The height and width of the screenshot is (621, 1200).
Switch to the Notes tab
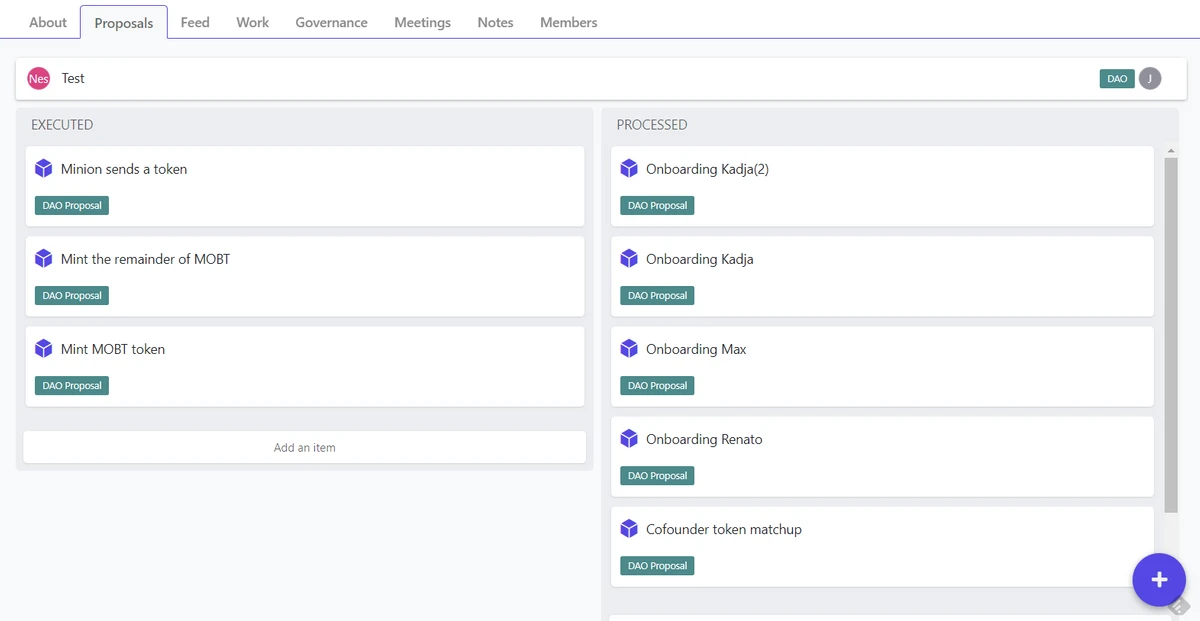pos(495,21)
